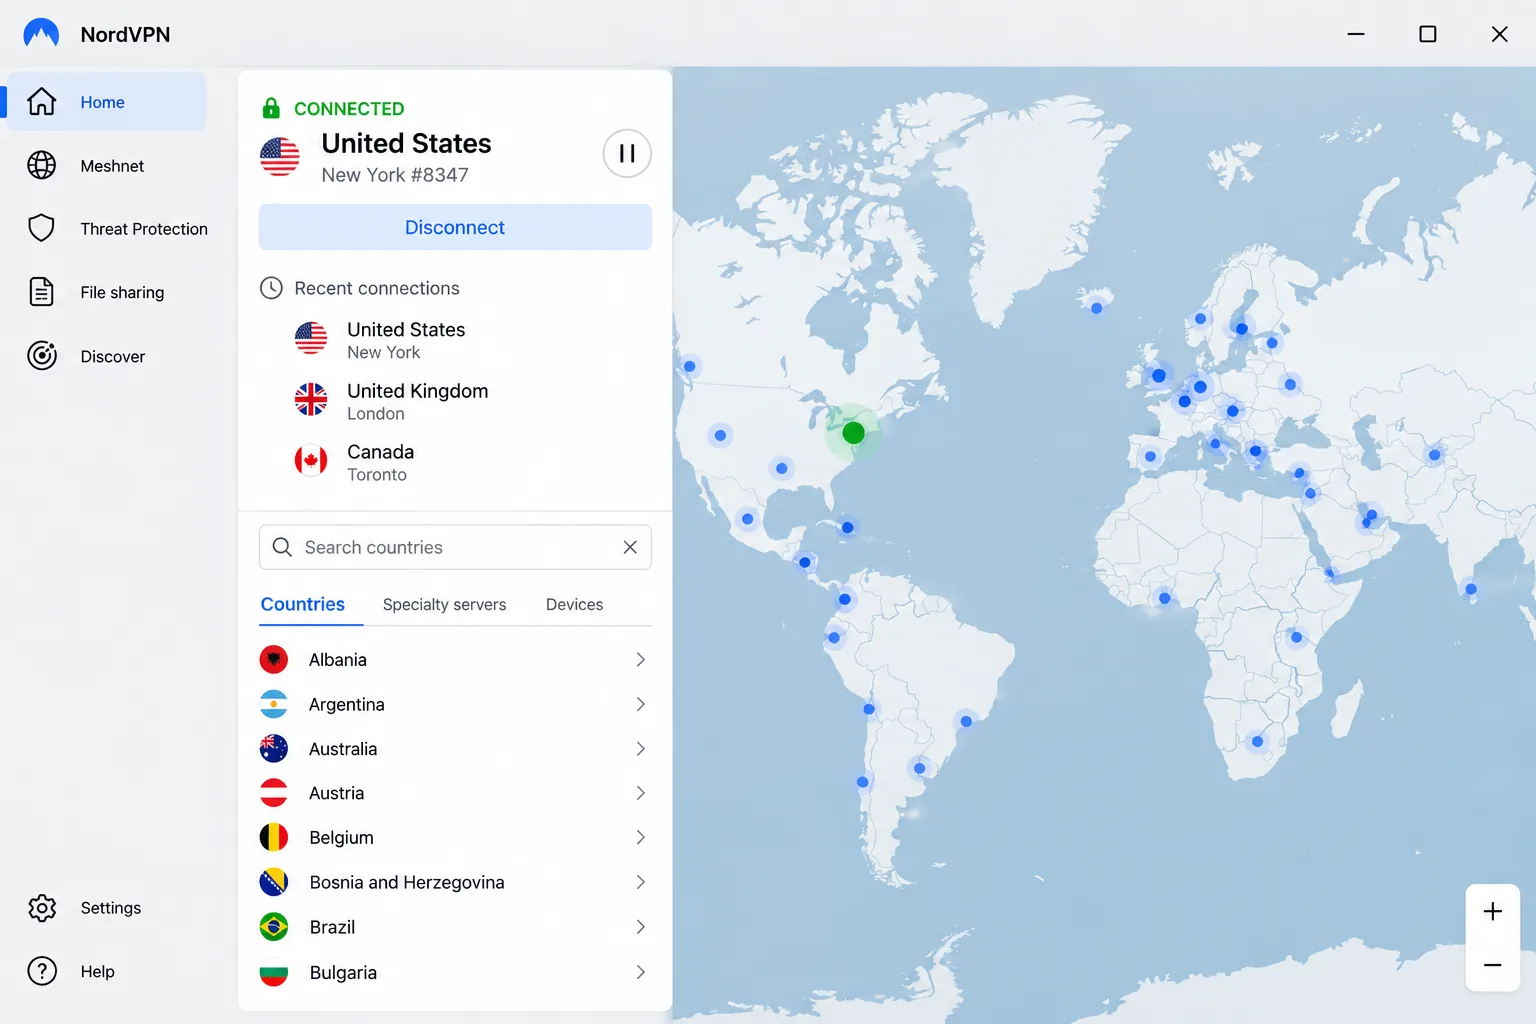Viewport: 1536px width, 1024px height.
Task: Click the United Kingdom flag in recent connections
Action: [311, 399]
